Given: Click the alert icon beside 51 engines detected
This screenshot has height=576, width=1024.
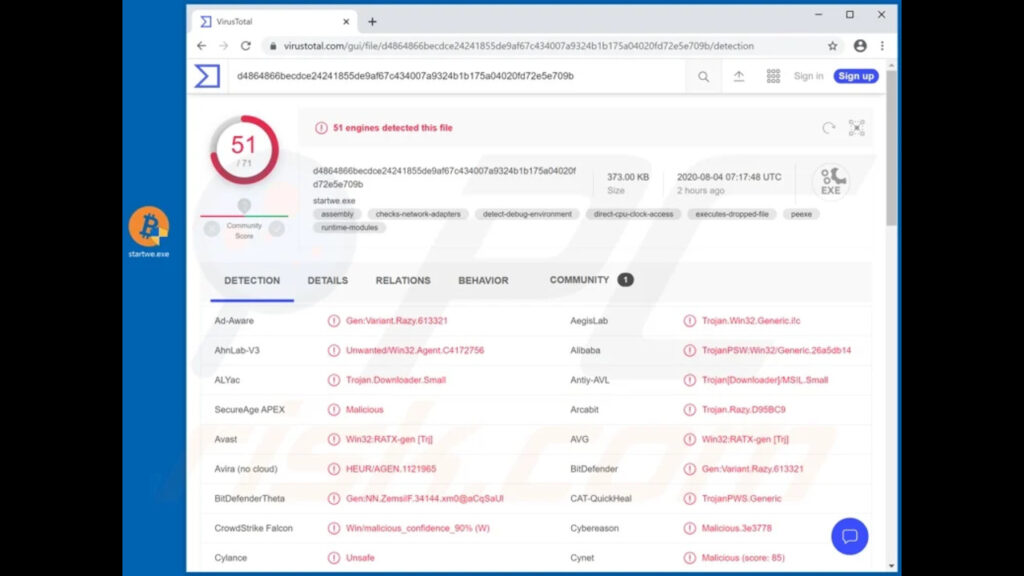Looking at the screenshot, I should pos(321,128).
